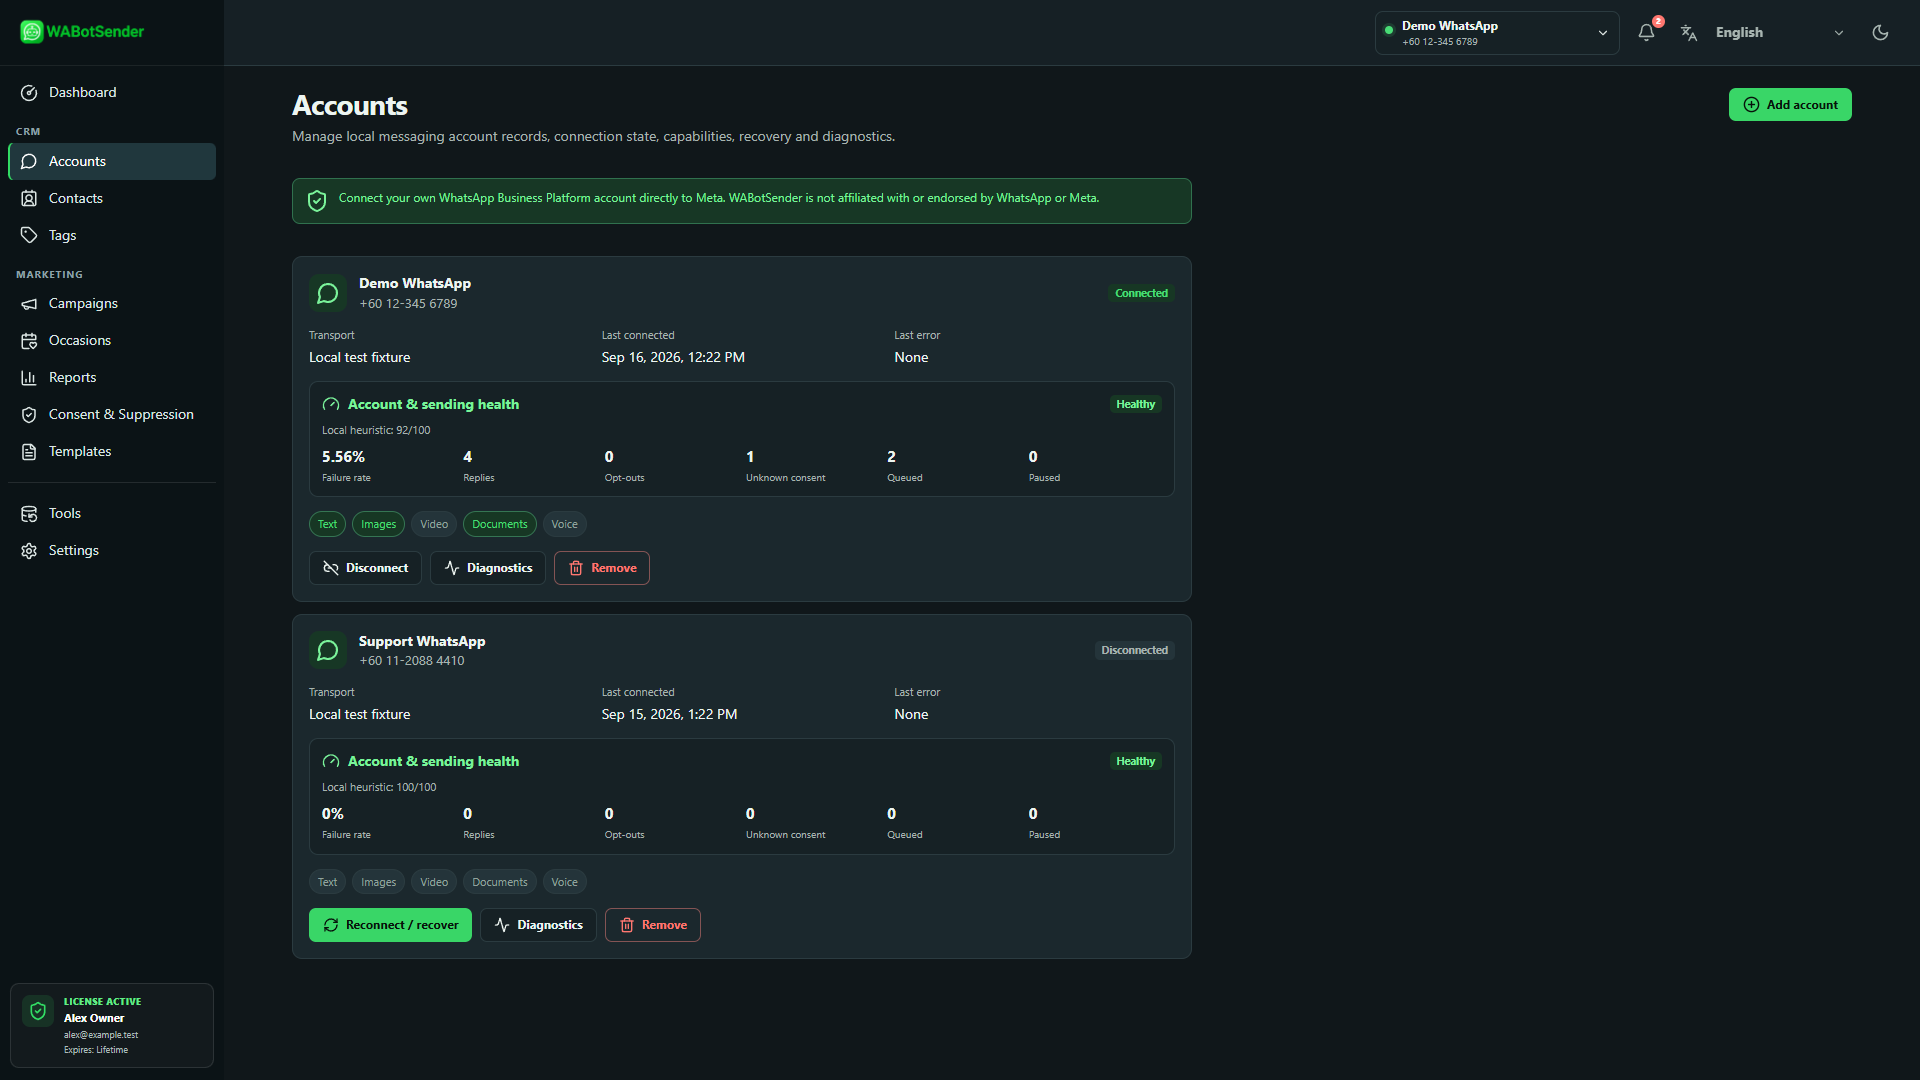Image resolution: width=1920 pixels, height=1080 pixels.
Task: Click the Documents chip on Demo WhatsApp
Action: tap(500, 524)
